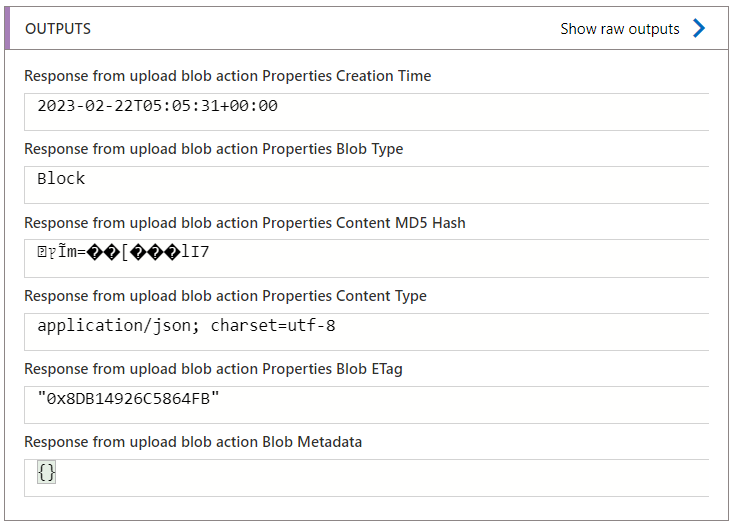The height and width of the screenshot is (527, 736).
Task: Click the Properties Blob ETag label
Action: [x=213, y=369]
